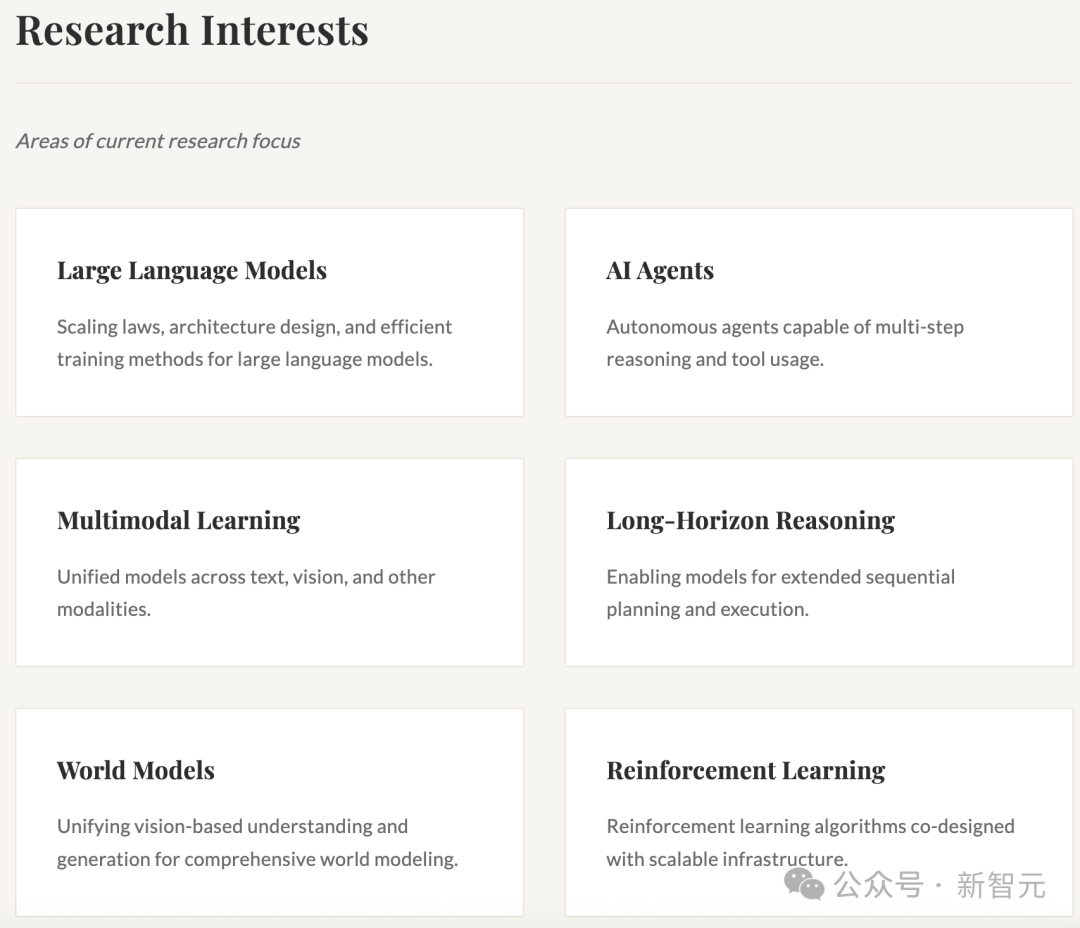
Task: Click the 'reasoning and tool usage.' text line
Action: [x=715, y=359]
